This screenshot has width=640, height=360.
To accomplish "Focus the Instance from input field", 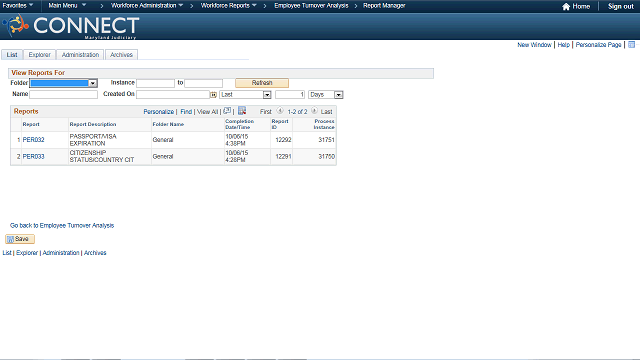I will click(156, 83).
